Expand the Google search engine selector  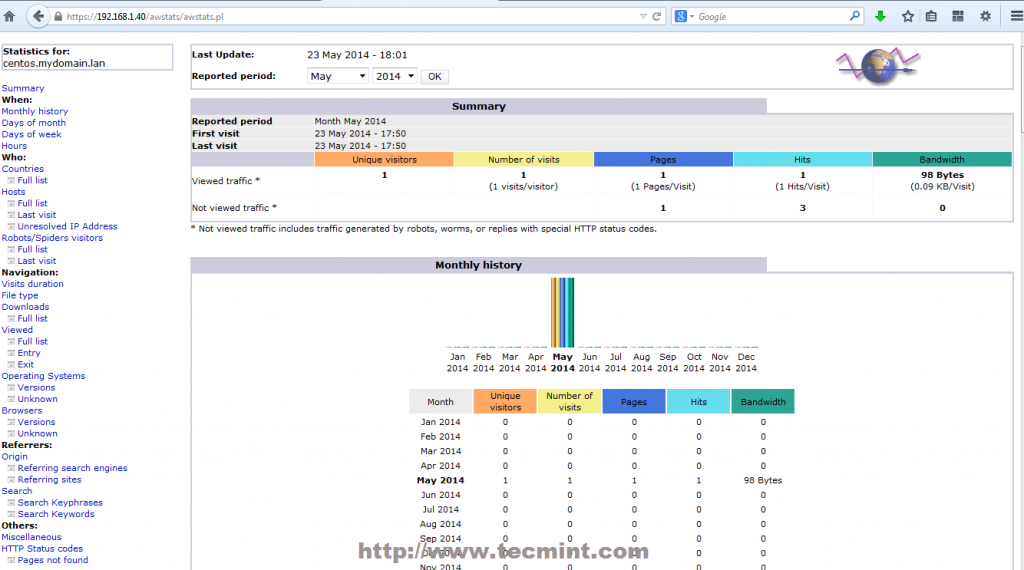[x=685, y=17]
